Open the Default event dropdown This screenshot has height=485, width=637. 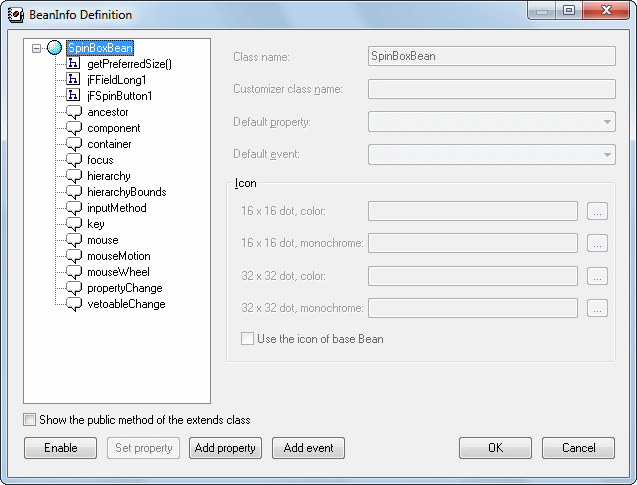click(607, 155)
